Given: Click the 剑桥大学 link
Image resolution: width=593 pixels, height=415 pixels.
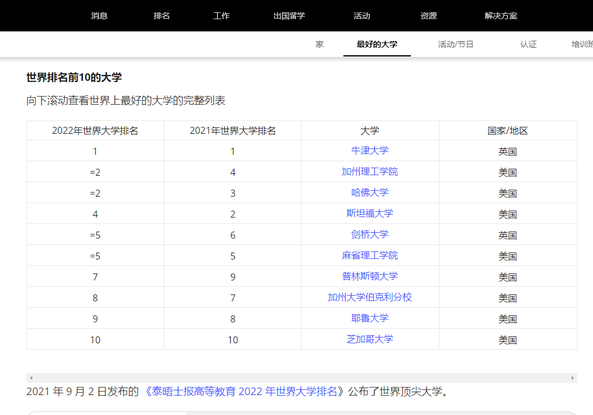Looking at the screenshot, I should click(370, 235).
